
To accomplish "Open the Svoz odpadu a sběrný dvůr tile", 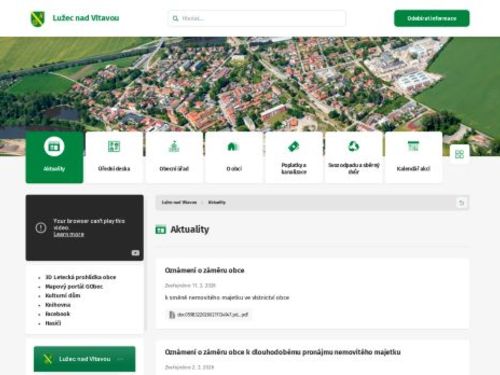I will (x=354, y=157).
